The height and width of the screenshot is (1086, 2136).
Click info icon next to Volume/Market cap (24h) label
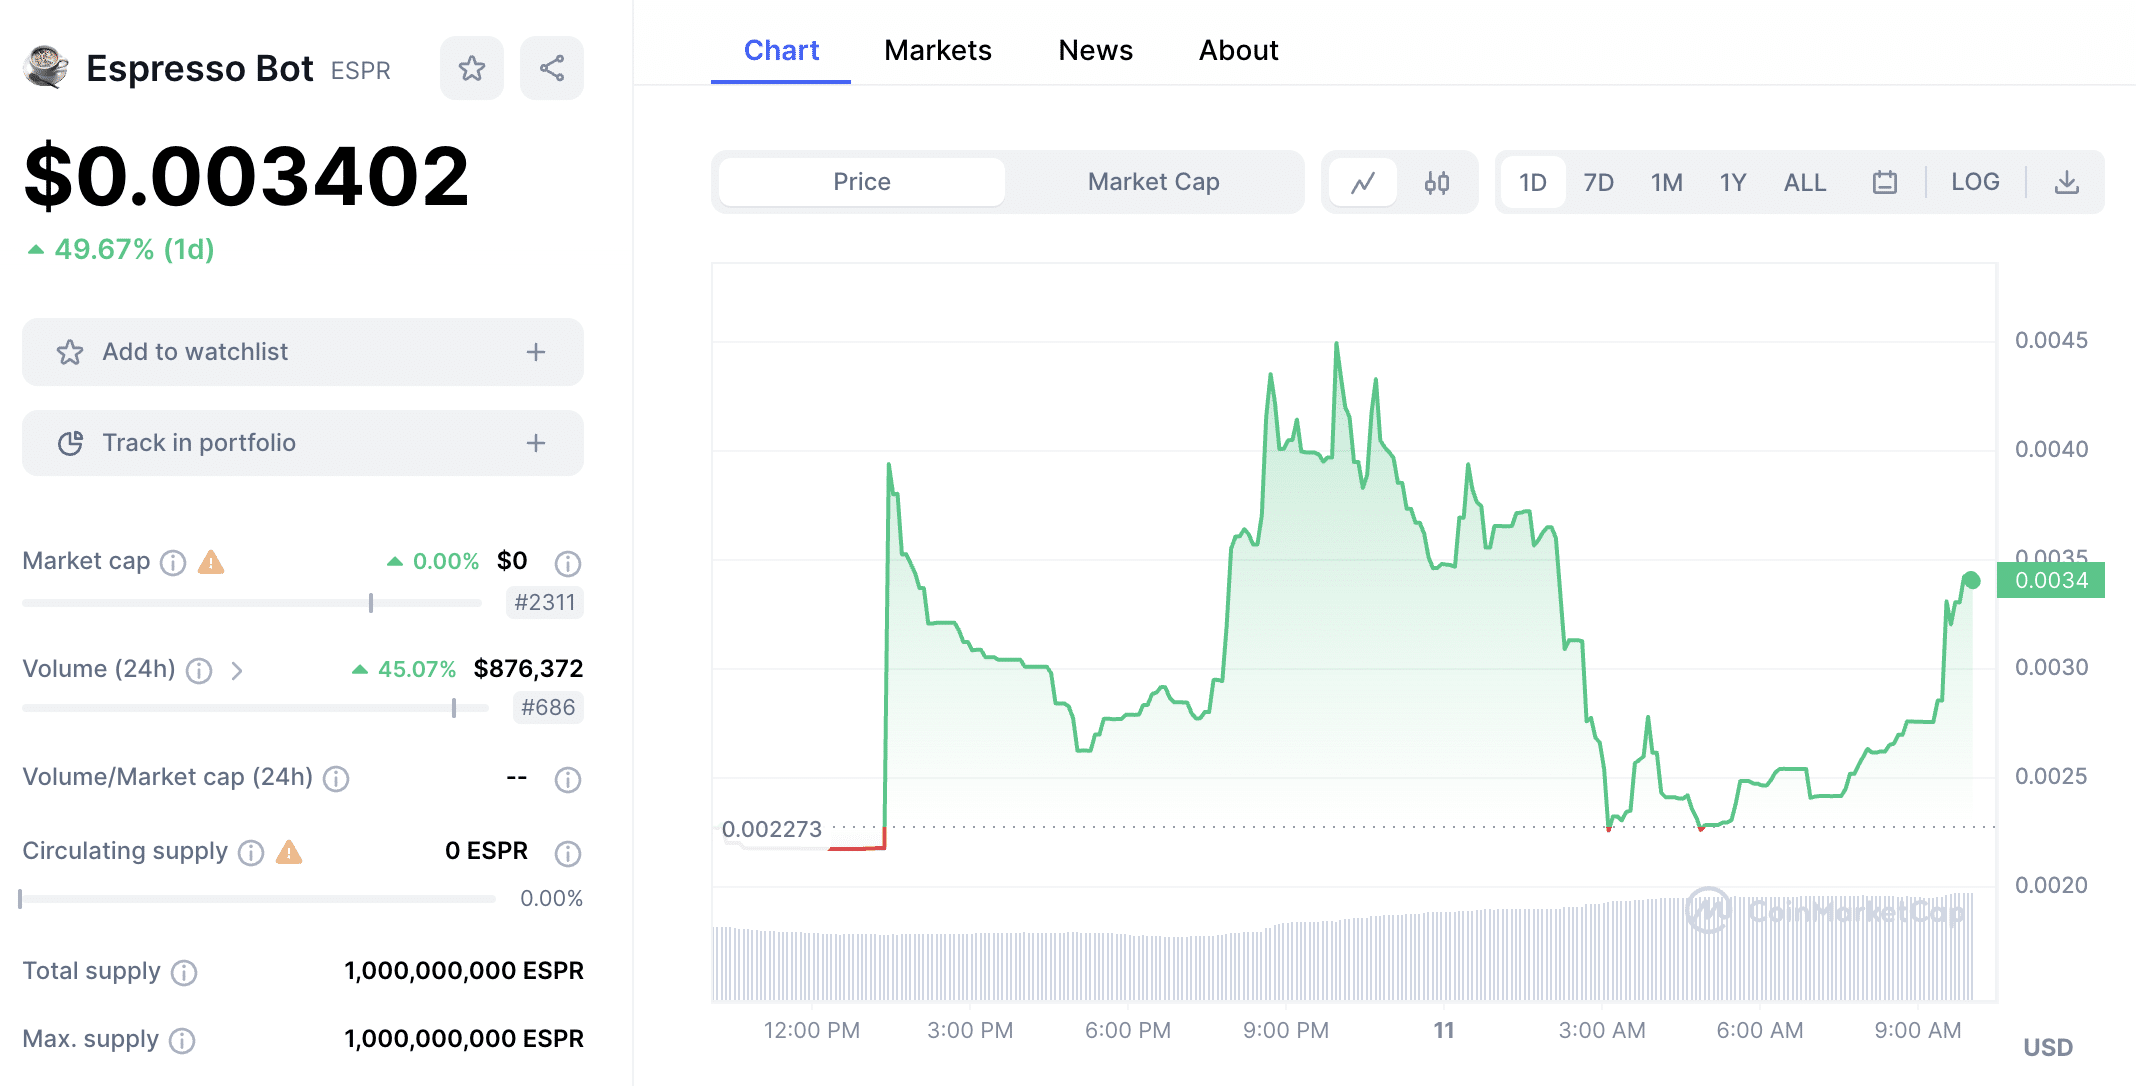coord(336,779)
